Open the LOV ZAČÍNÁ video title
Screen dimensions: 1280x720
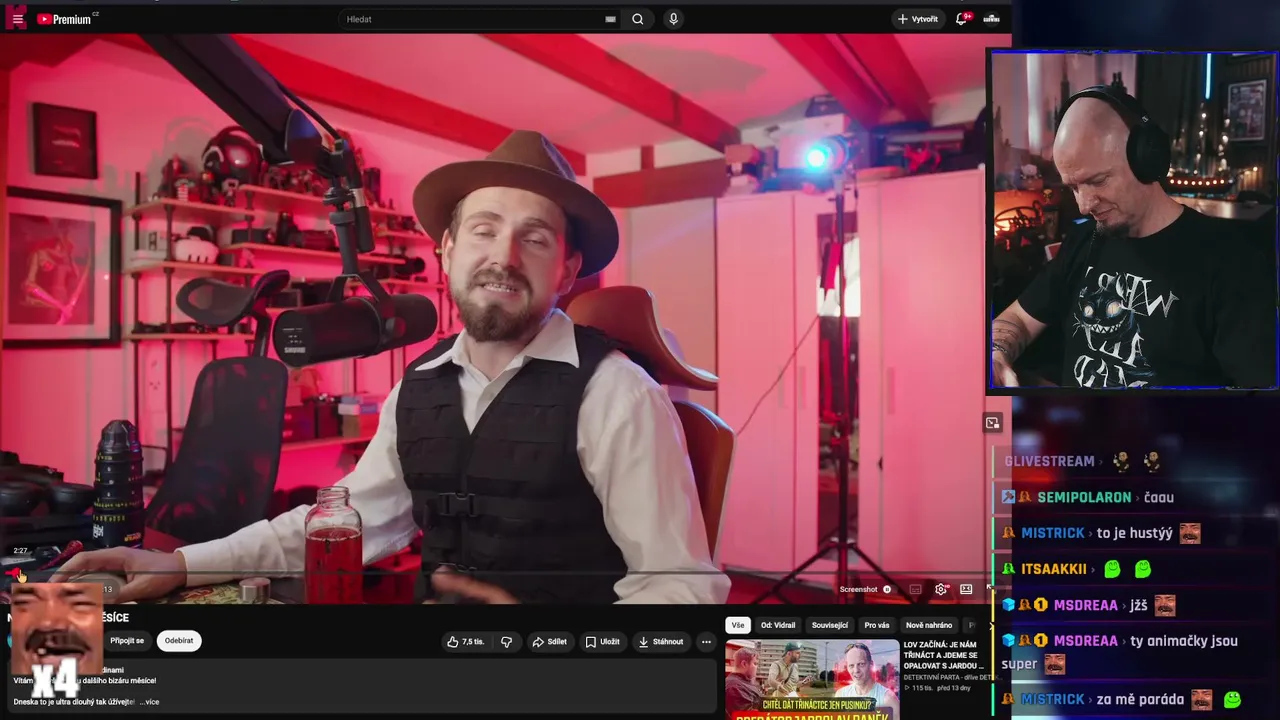pyautogui.click(x=944, y=655)
